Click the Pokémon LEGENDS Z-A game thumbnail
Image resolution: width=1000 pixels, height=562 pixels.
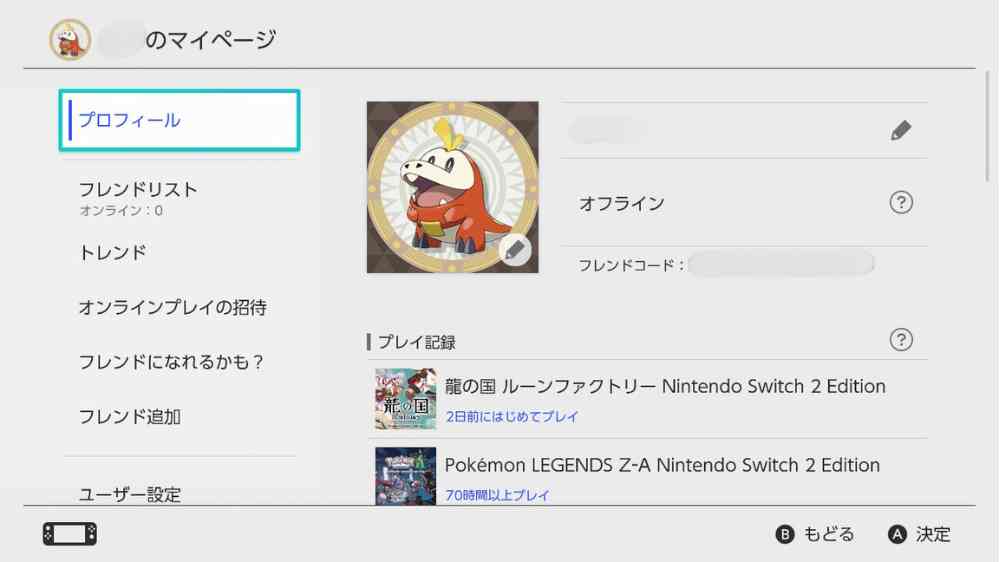click(405, 476)
